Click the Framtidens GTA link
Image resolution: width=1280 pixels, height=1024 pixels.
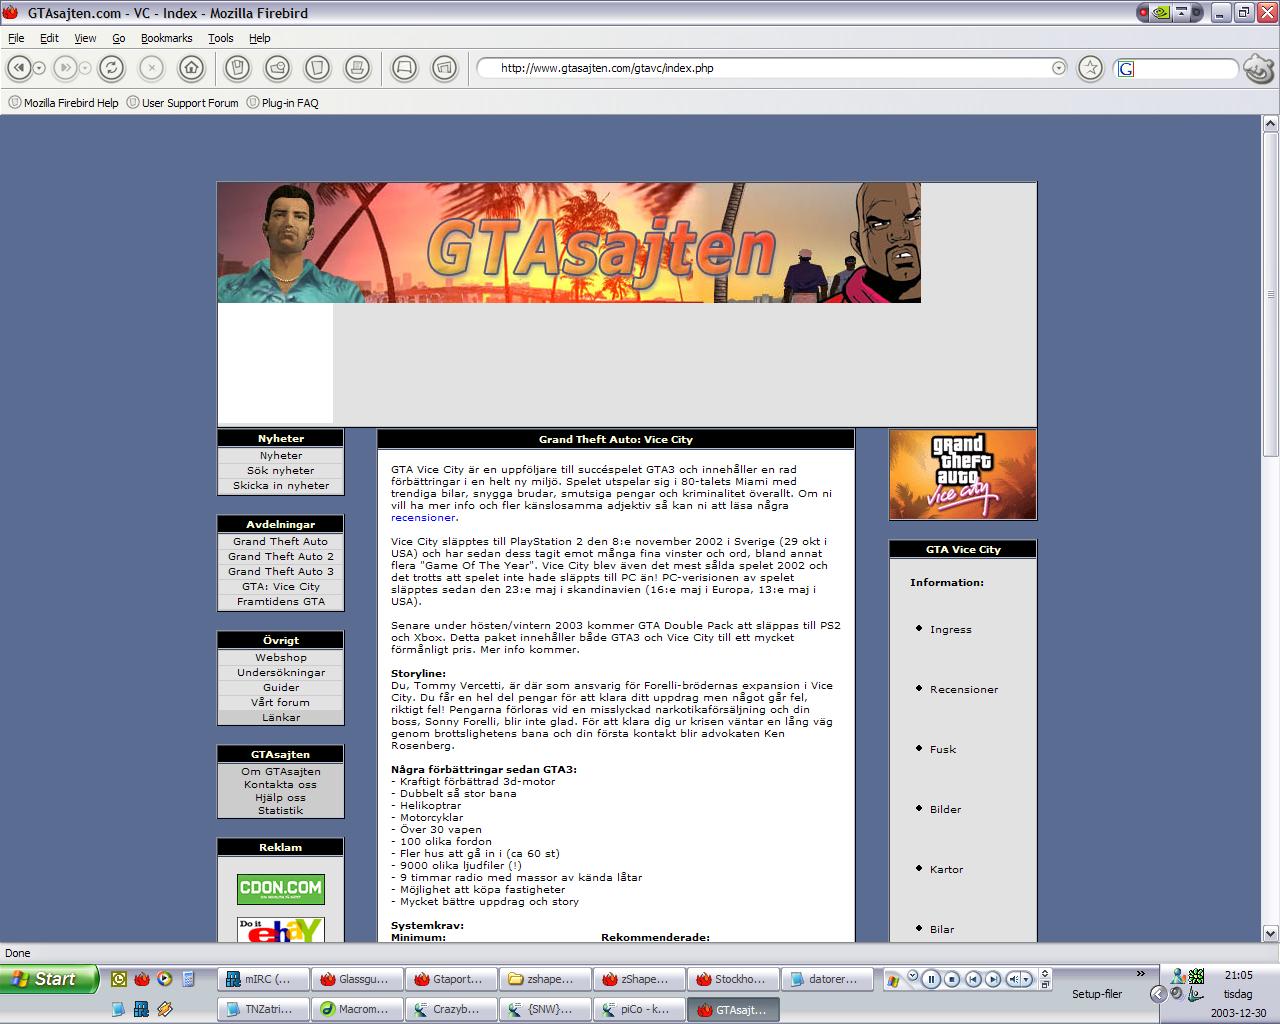[281, 602]
